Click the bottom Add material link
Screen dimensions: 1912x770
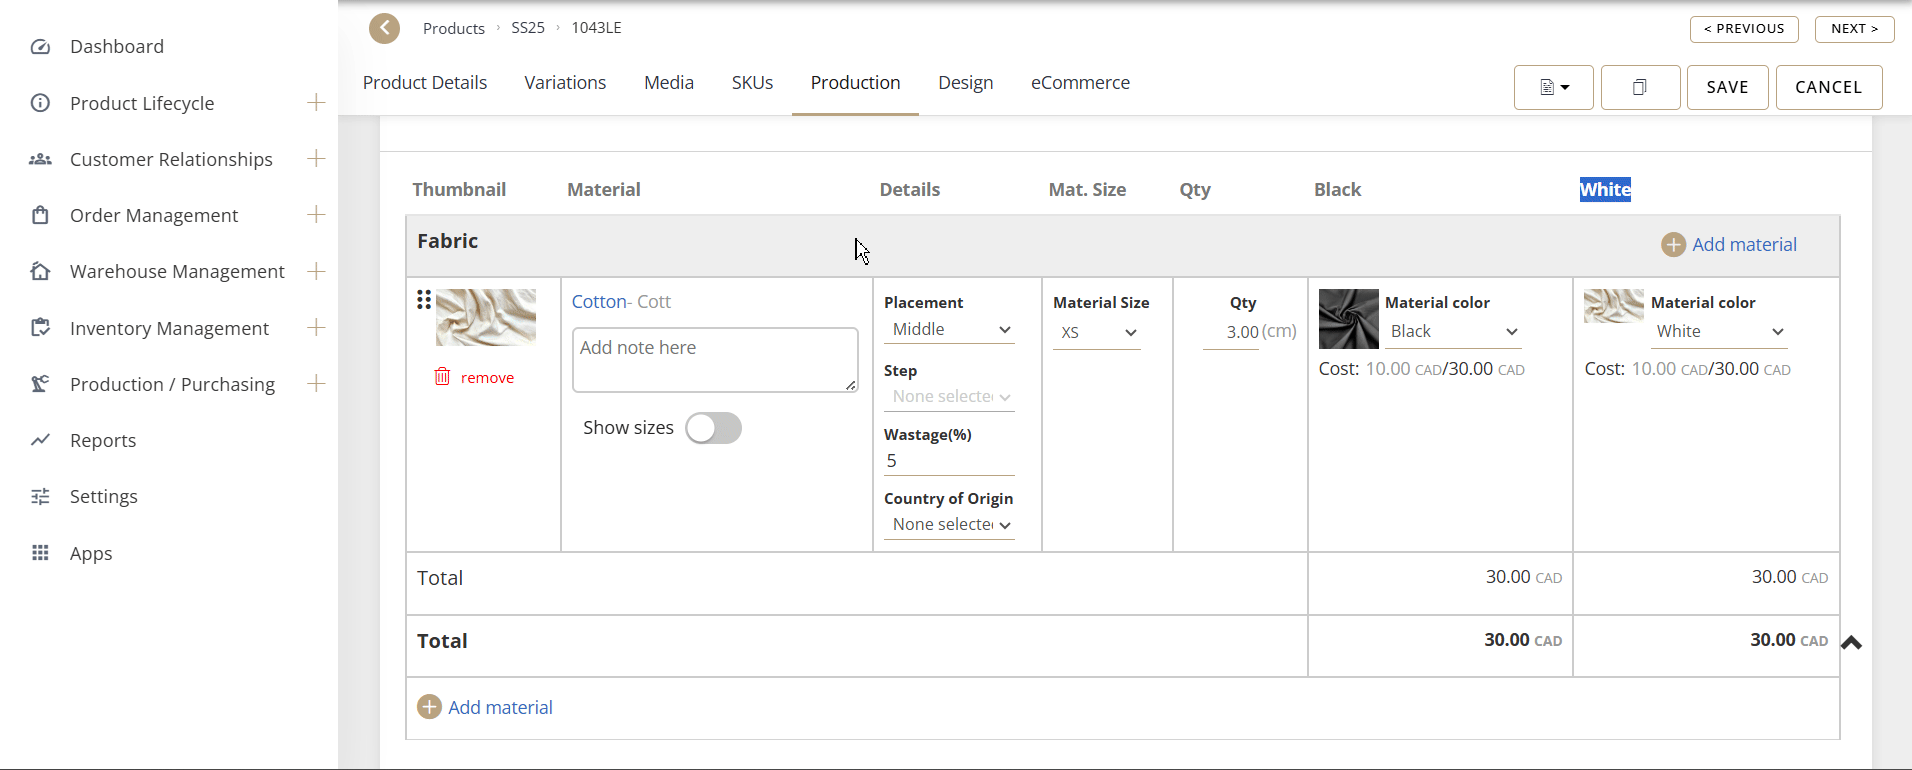point(499,708)
